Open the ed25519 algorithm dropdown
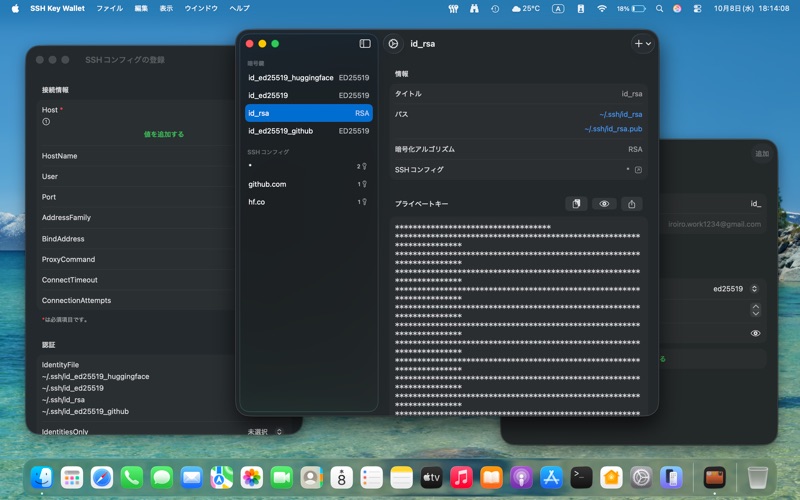Viewport: 800px width, 500px height. tap(736, 289)
